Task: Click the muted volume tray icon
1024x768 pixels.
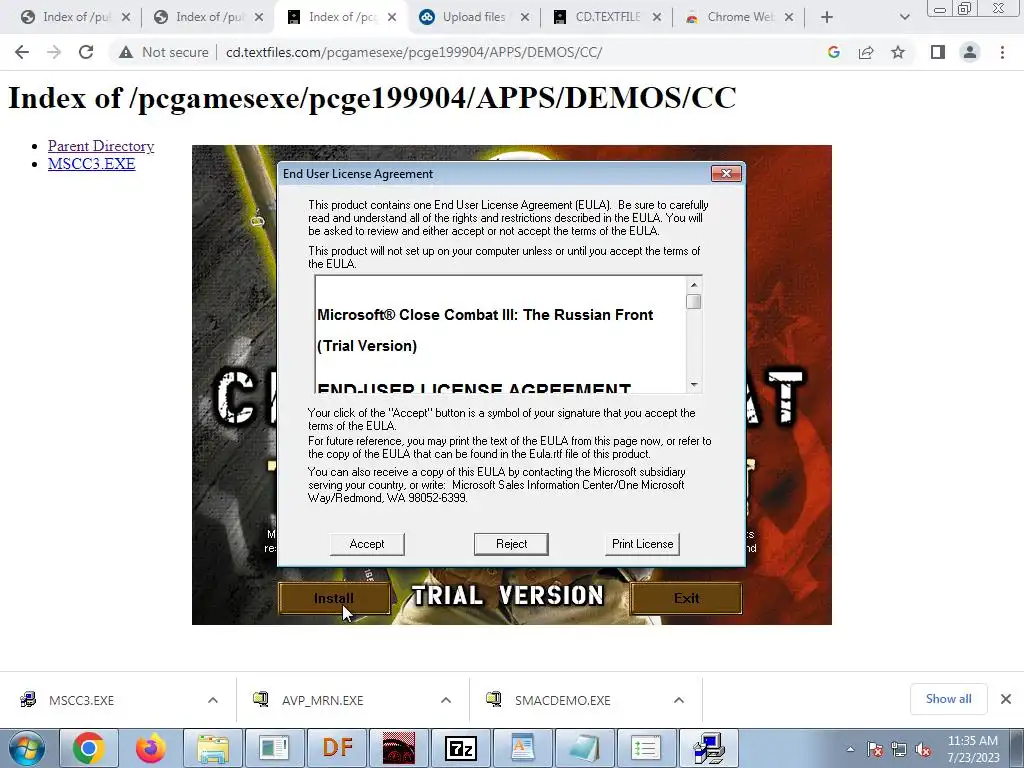Action: 923,749
